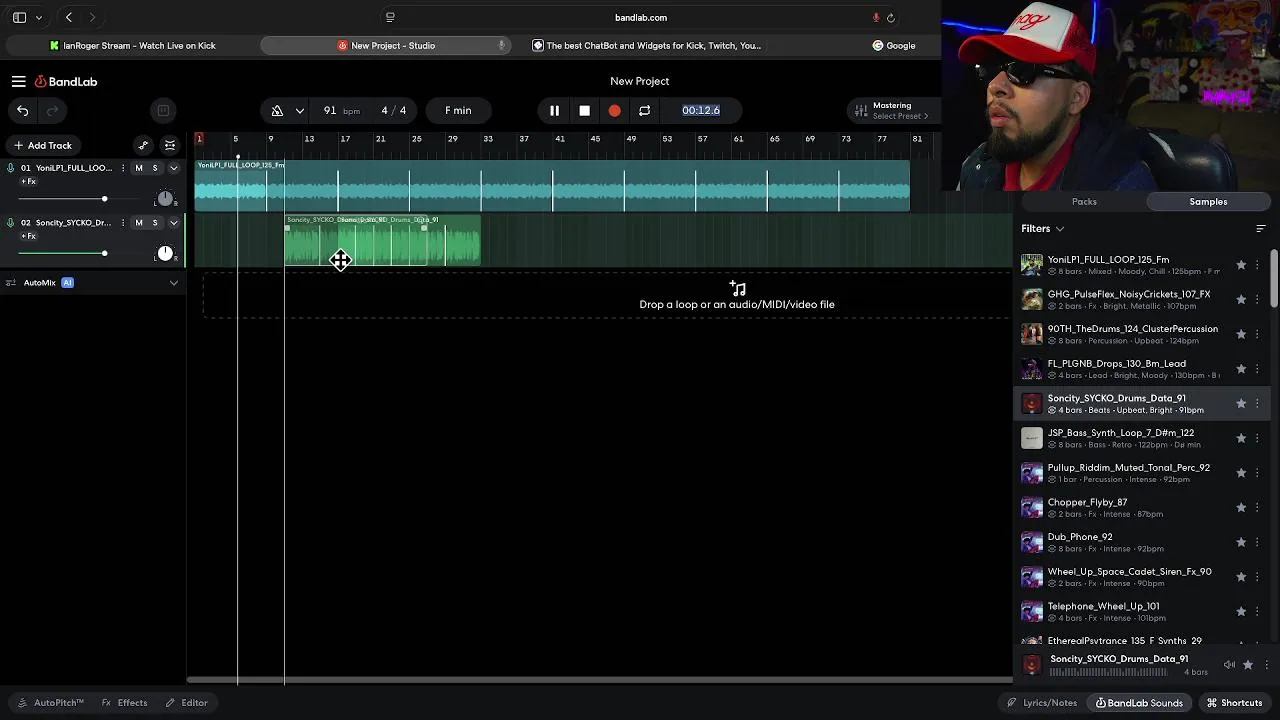The image size is (1280, 720).
Task: Add Fx to track 02
Action: pyautogui.click(x=28, y=237)
